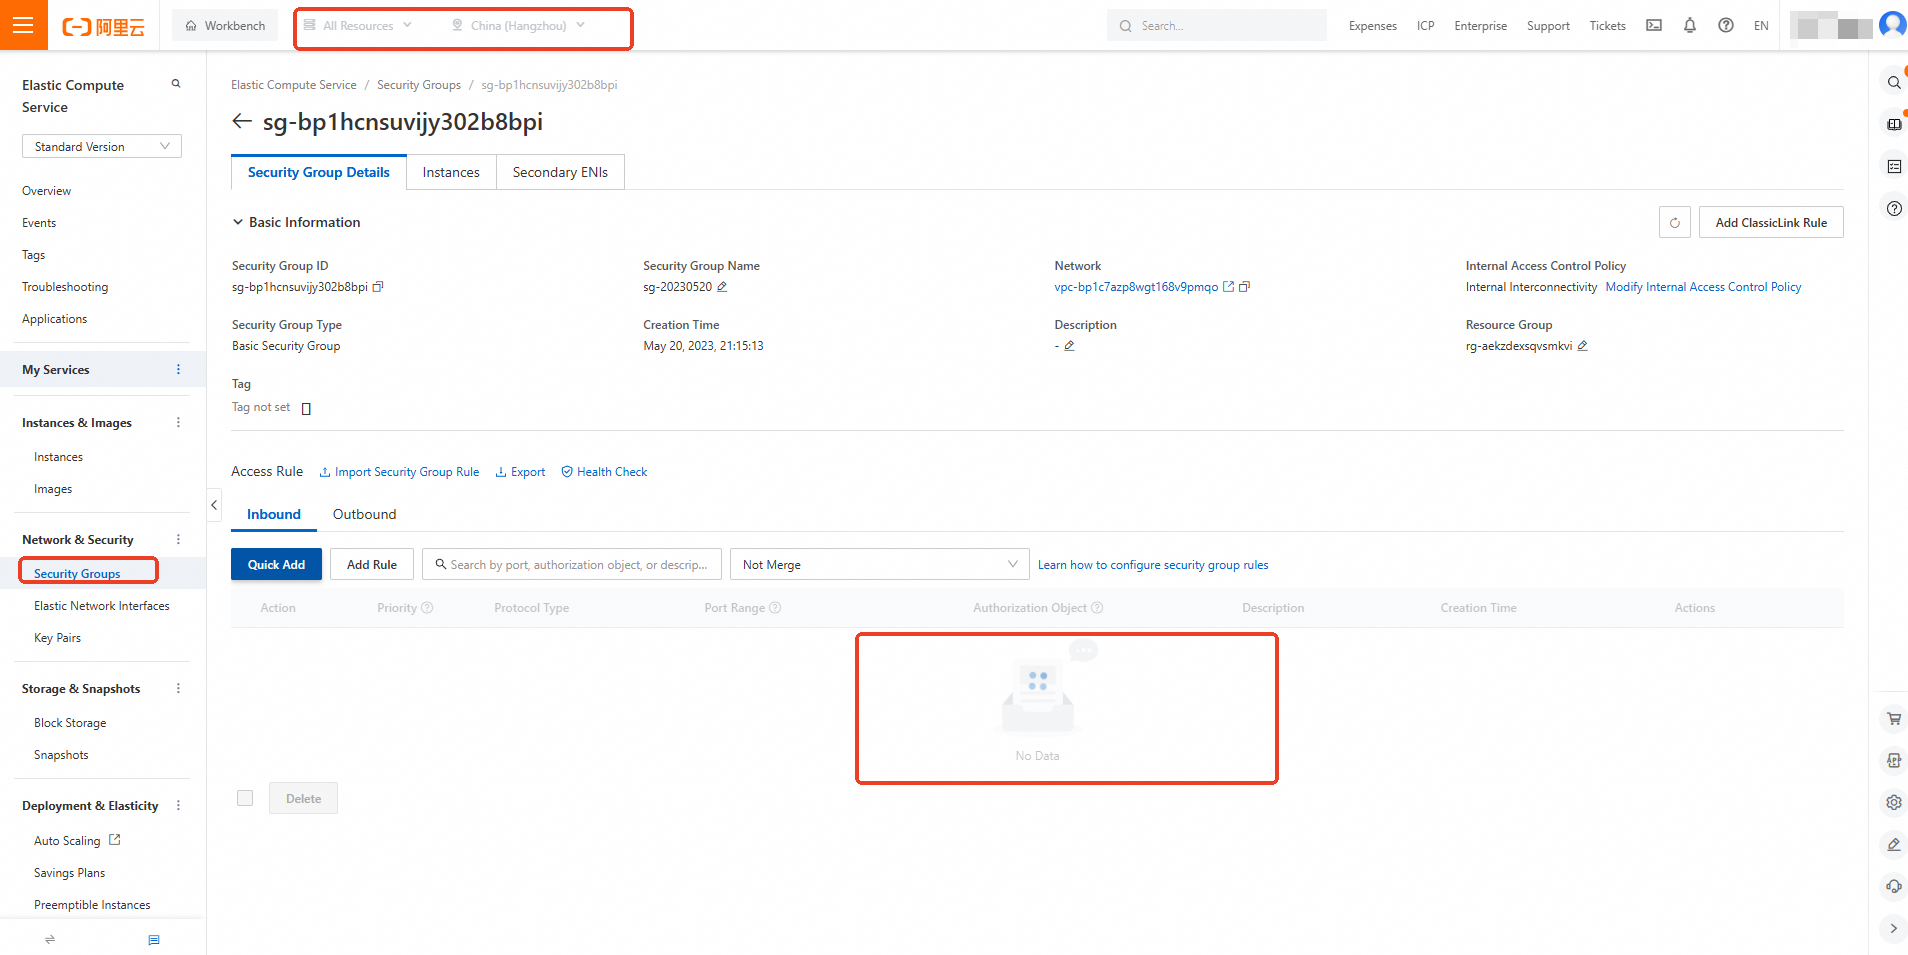The image size is (1908, 955).
Task: Open the settings gear in right sidebar
Action: click(x=1894, y=802)
